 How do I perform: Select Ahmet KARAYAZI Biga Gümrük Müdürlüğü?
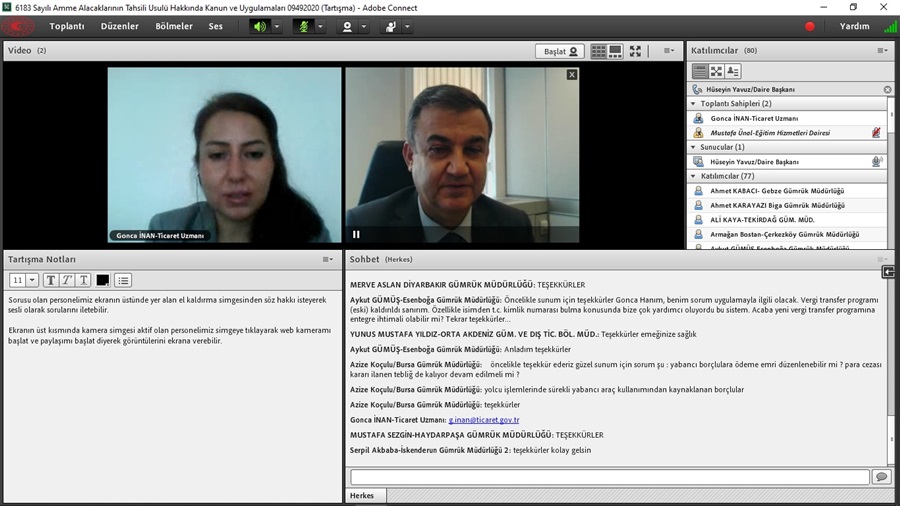coord(788,205)
